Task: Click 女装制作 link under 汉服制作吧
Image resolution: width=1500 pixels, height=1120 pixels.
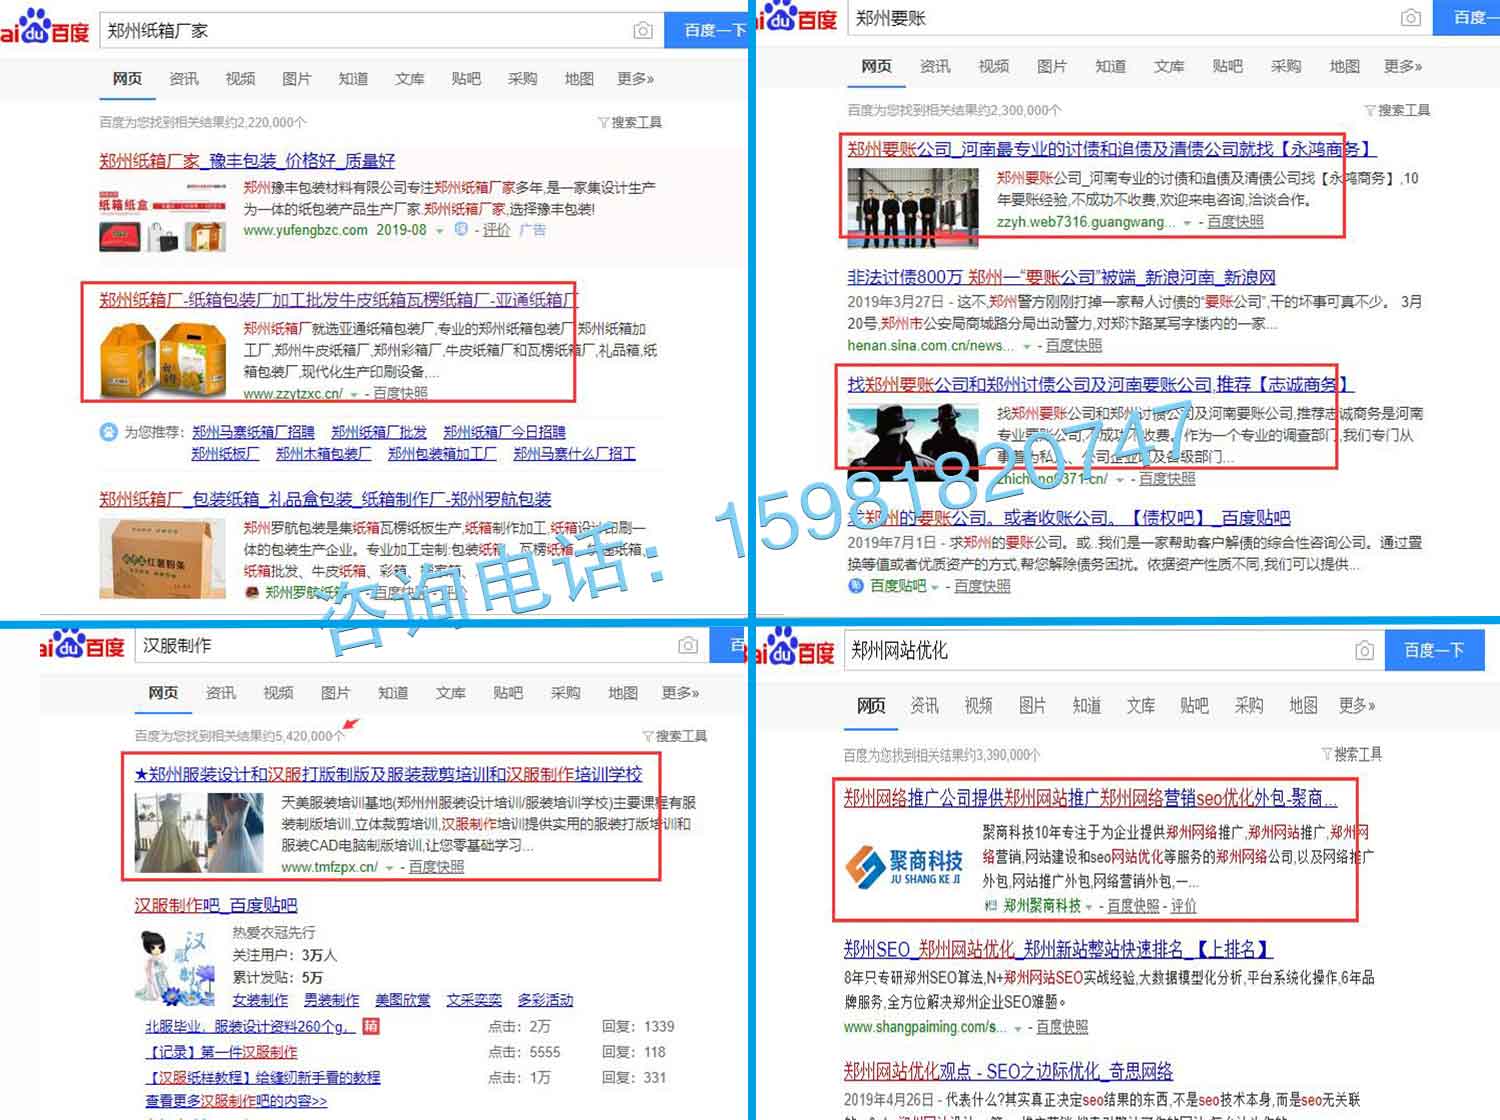Action: click(260, 1000)
